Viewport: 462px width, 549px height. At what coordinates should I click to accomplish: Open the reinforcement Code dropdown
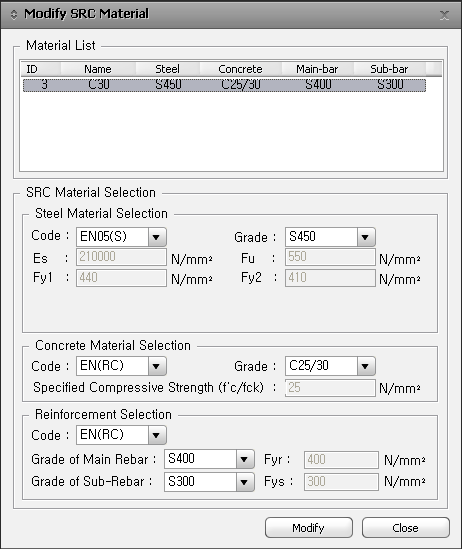click(x=121, y=435)
